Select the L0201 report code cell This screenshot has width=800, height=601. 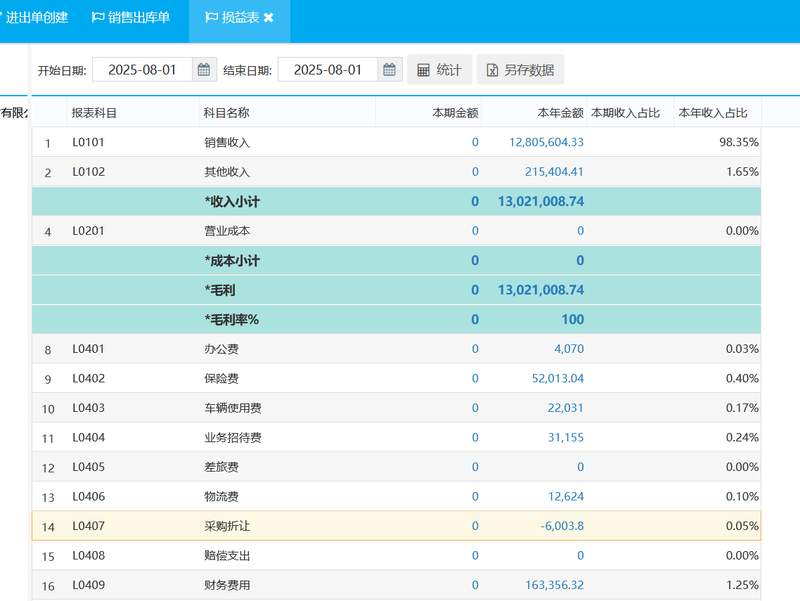[x=88, y=231]
